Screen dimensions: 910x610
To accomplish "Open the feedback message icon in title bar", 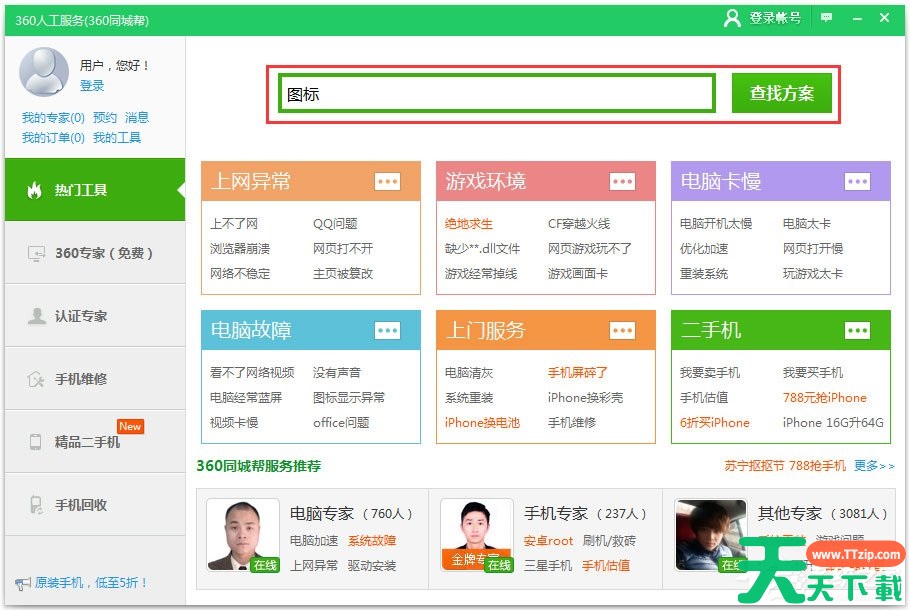I will (826, 18).
